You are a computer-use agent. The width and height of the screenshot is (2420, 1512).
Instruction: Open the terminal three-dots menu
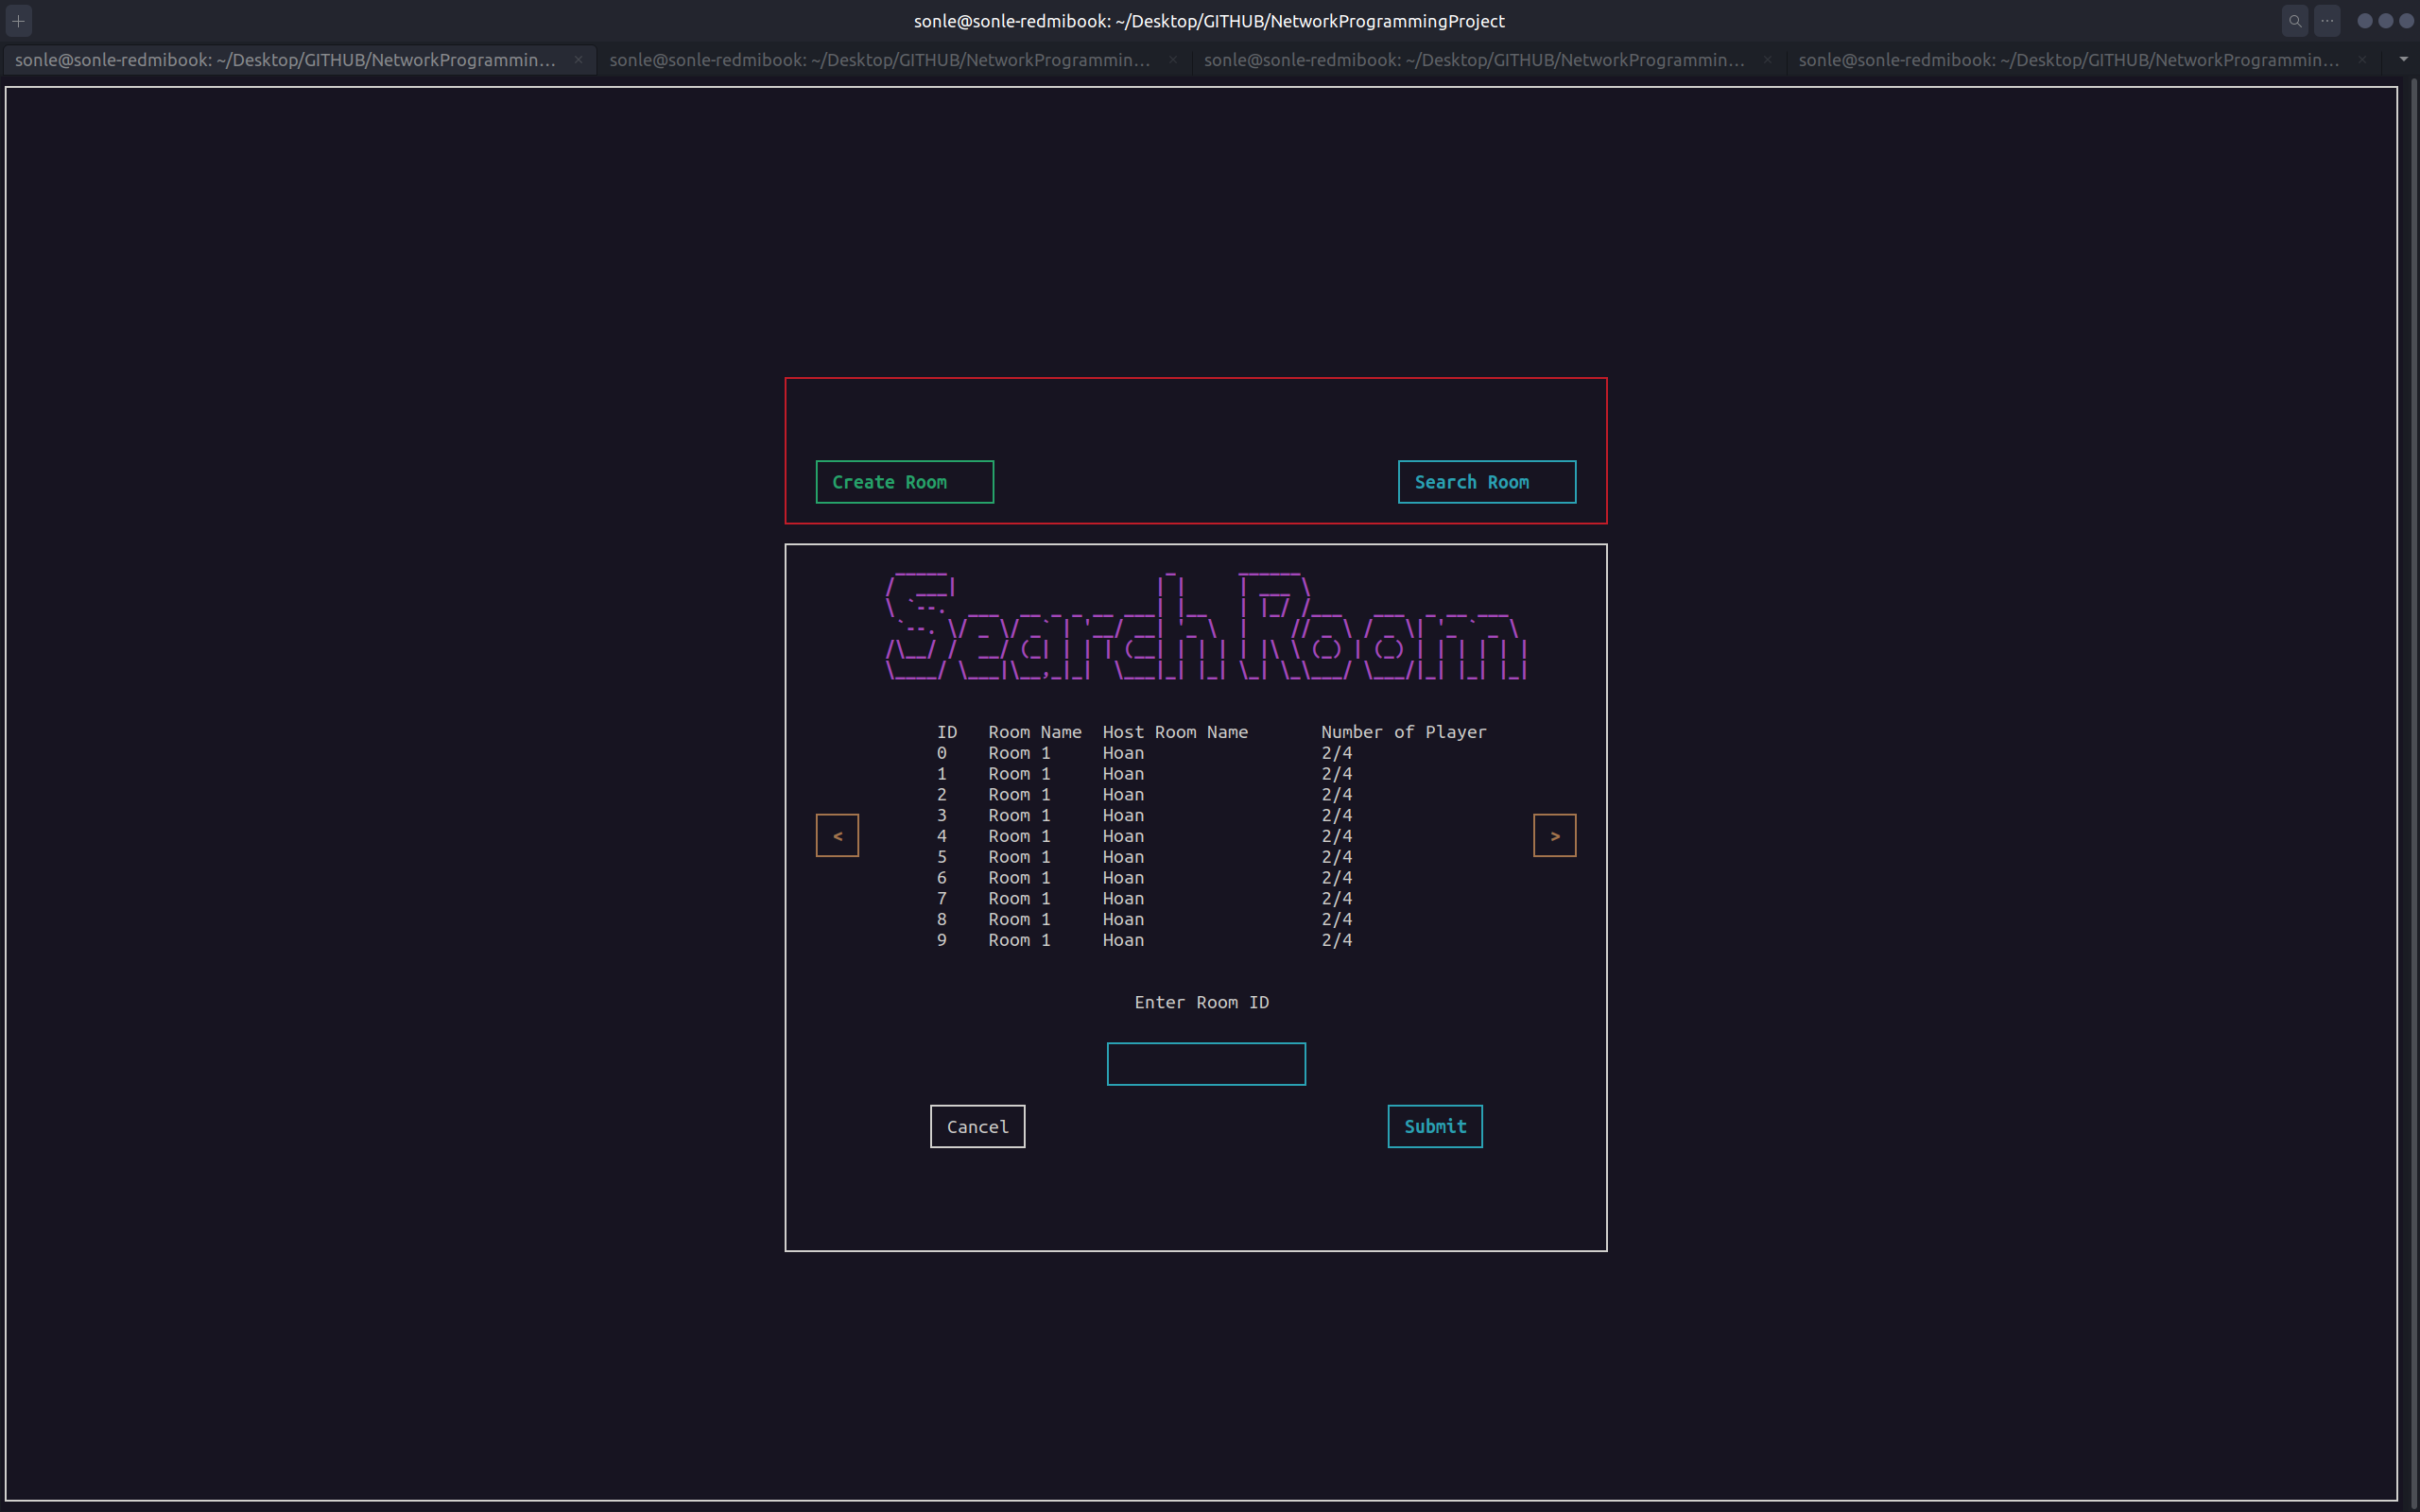(2327, 21)
